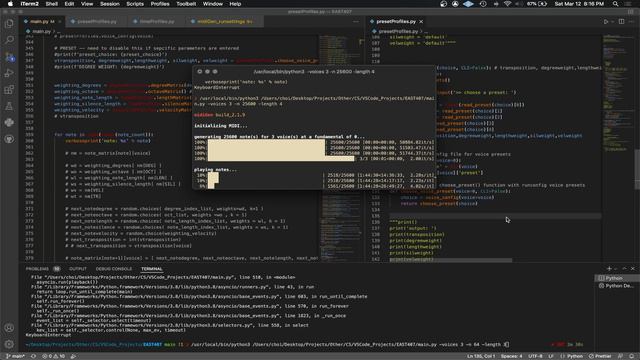640x360 pixels.
Task: Switch to presetProfiles.py tab in left group
Action: [96, 22]
